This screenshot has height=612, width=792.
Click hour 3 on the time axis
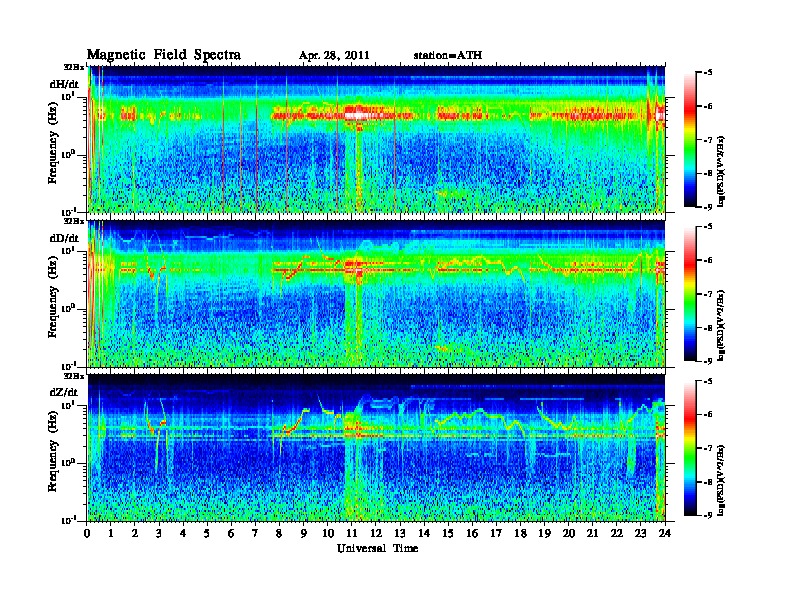(x=159, y=533)
